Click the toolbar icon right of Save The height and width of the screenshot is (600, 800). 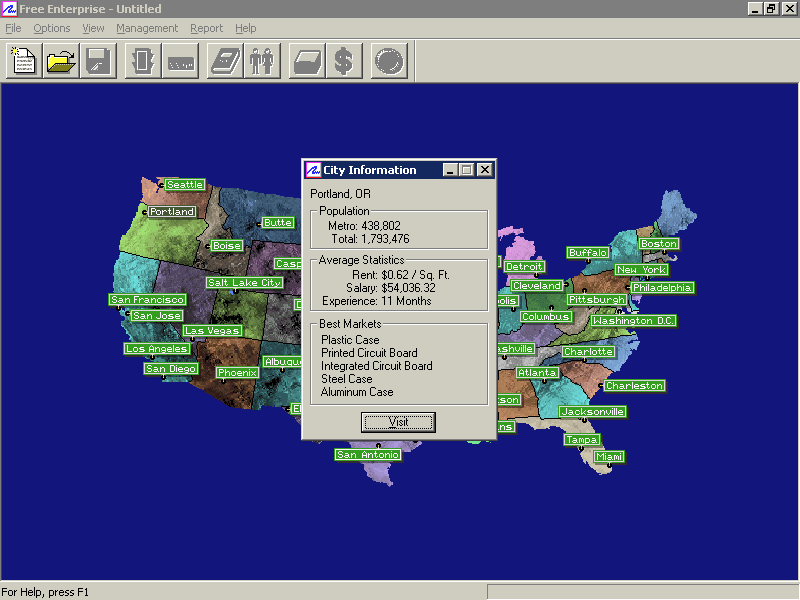click(x=143, y=62)
